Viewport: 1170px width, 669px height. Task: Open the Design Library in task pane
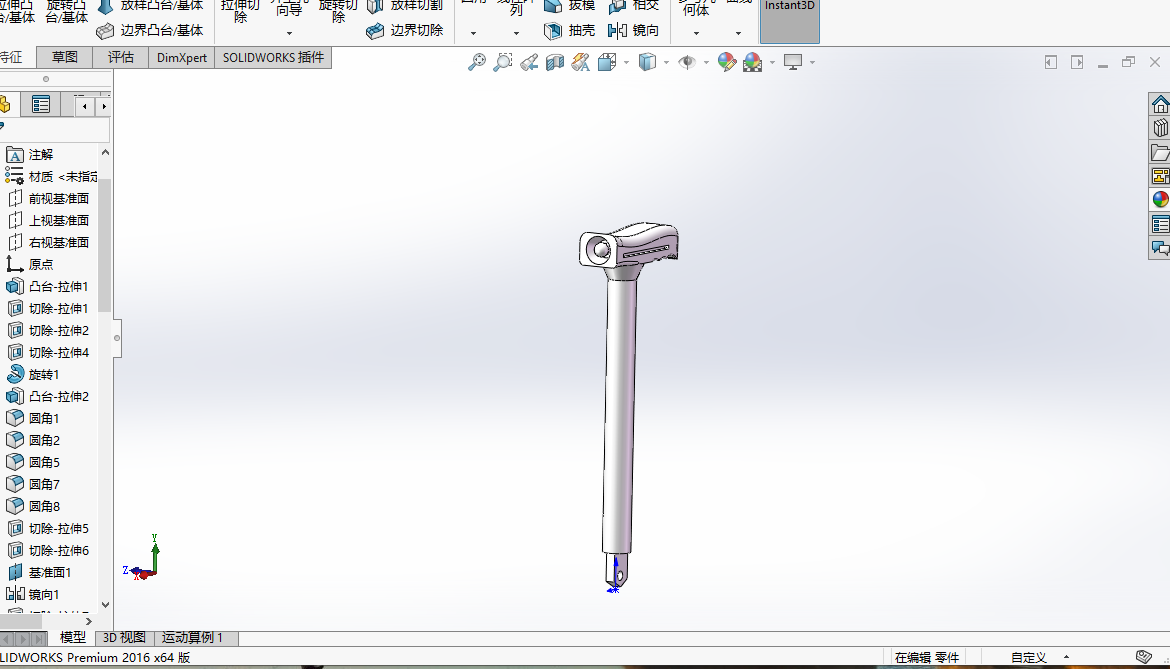coord(1160,127)
